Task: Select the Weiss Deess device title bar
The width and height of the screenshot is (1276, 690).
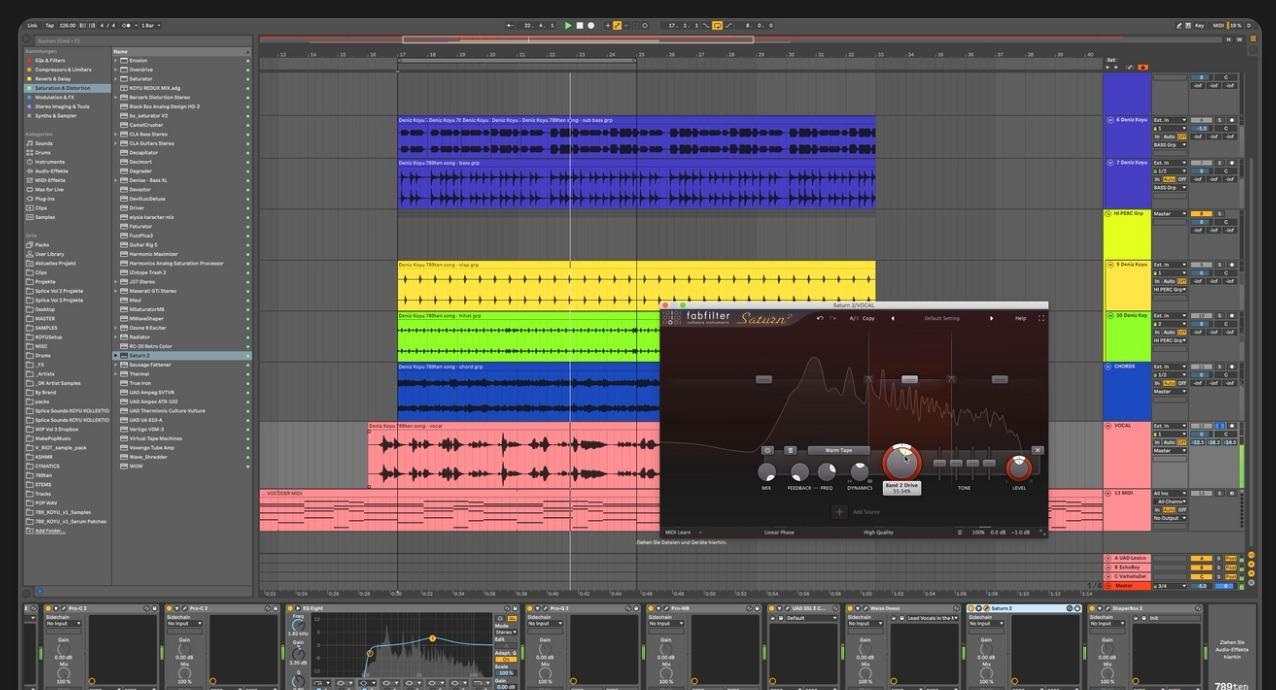Action: (904, 608)
